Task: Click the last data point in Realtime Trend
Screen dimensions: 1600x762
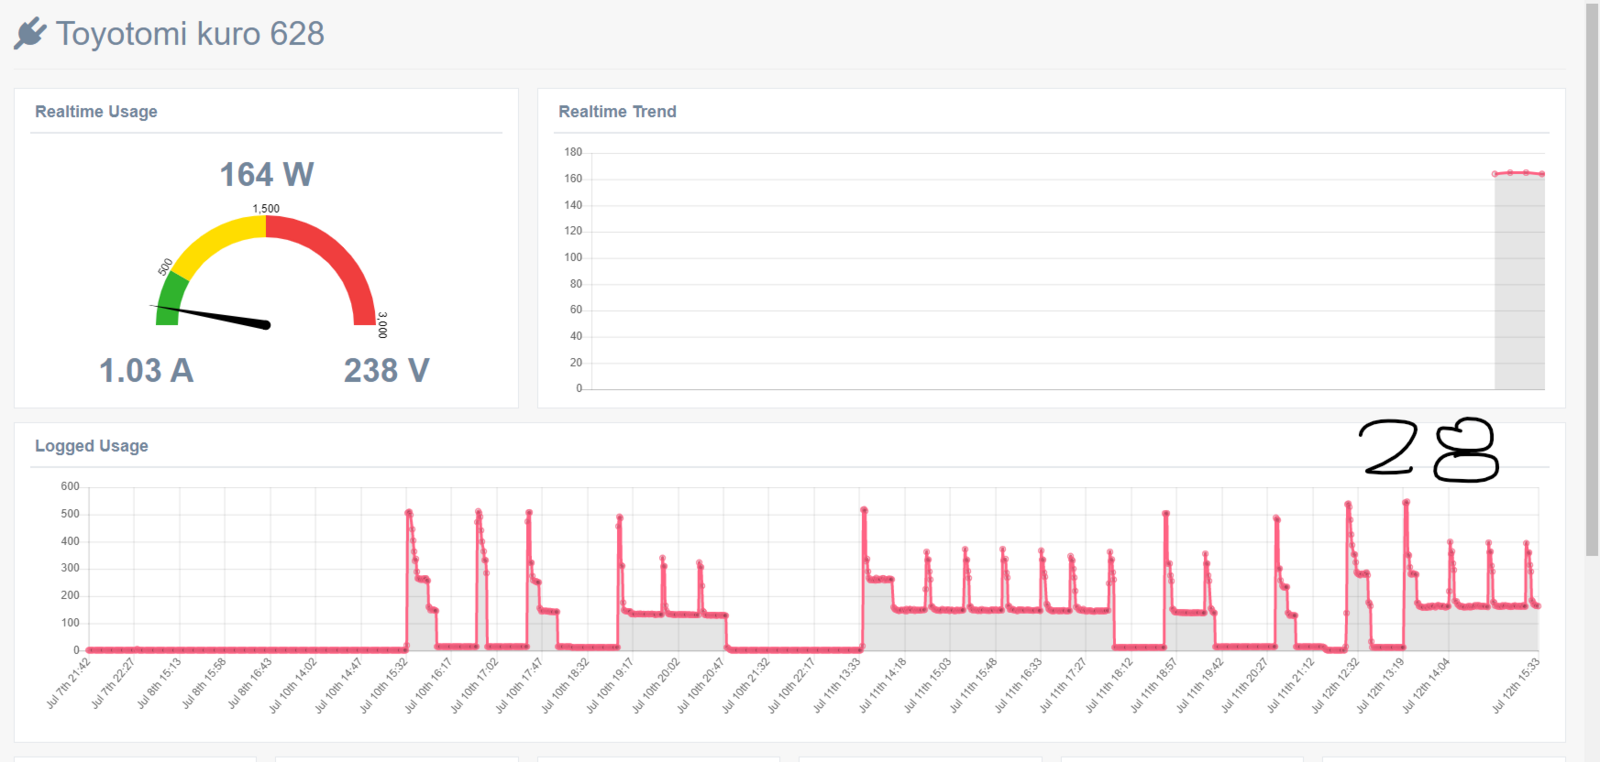Action: [x=1542, y=174]
